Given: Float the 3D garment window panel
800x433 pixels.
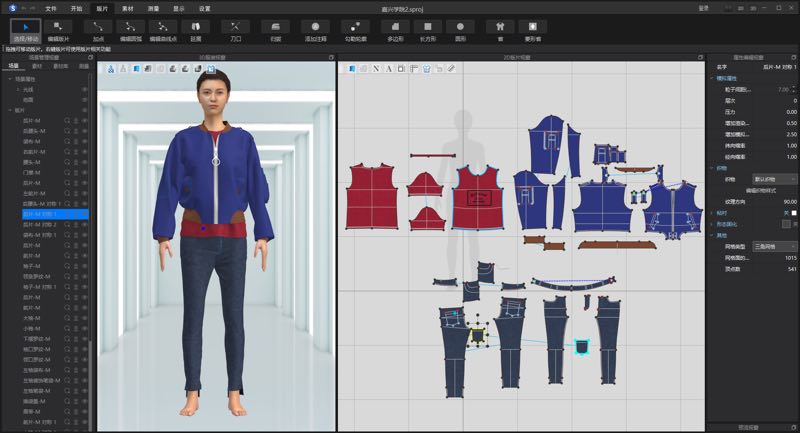Looking at the screenshot, I should (331, 58).
